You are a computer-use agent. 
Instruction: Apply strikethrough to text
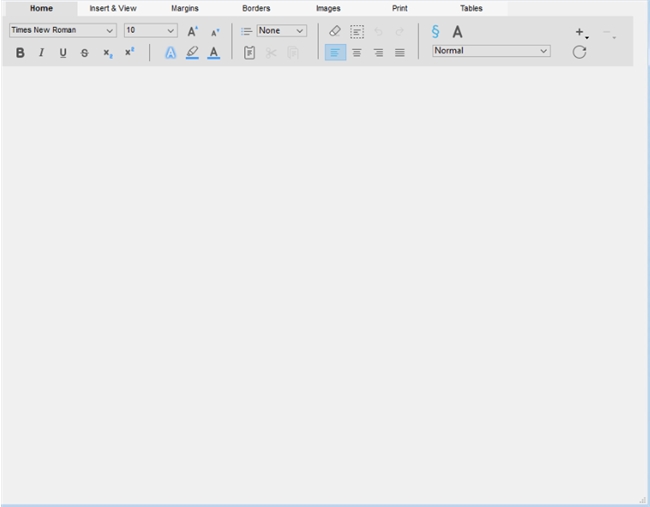click(x=84, y=53)
